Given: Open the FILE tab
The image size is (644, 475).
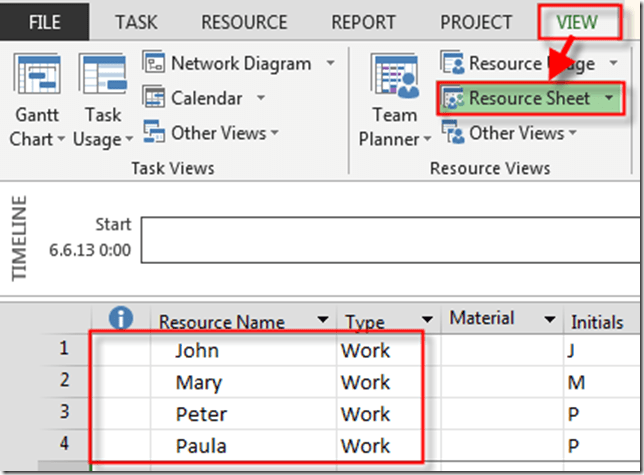Looking at the screenshot, I should [46, 22].
